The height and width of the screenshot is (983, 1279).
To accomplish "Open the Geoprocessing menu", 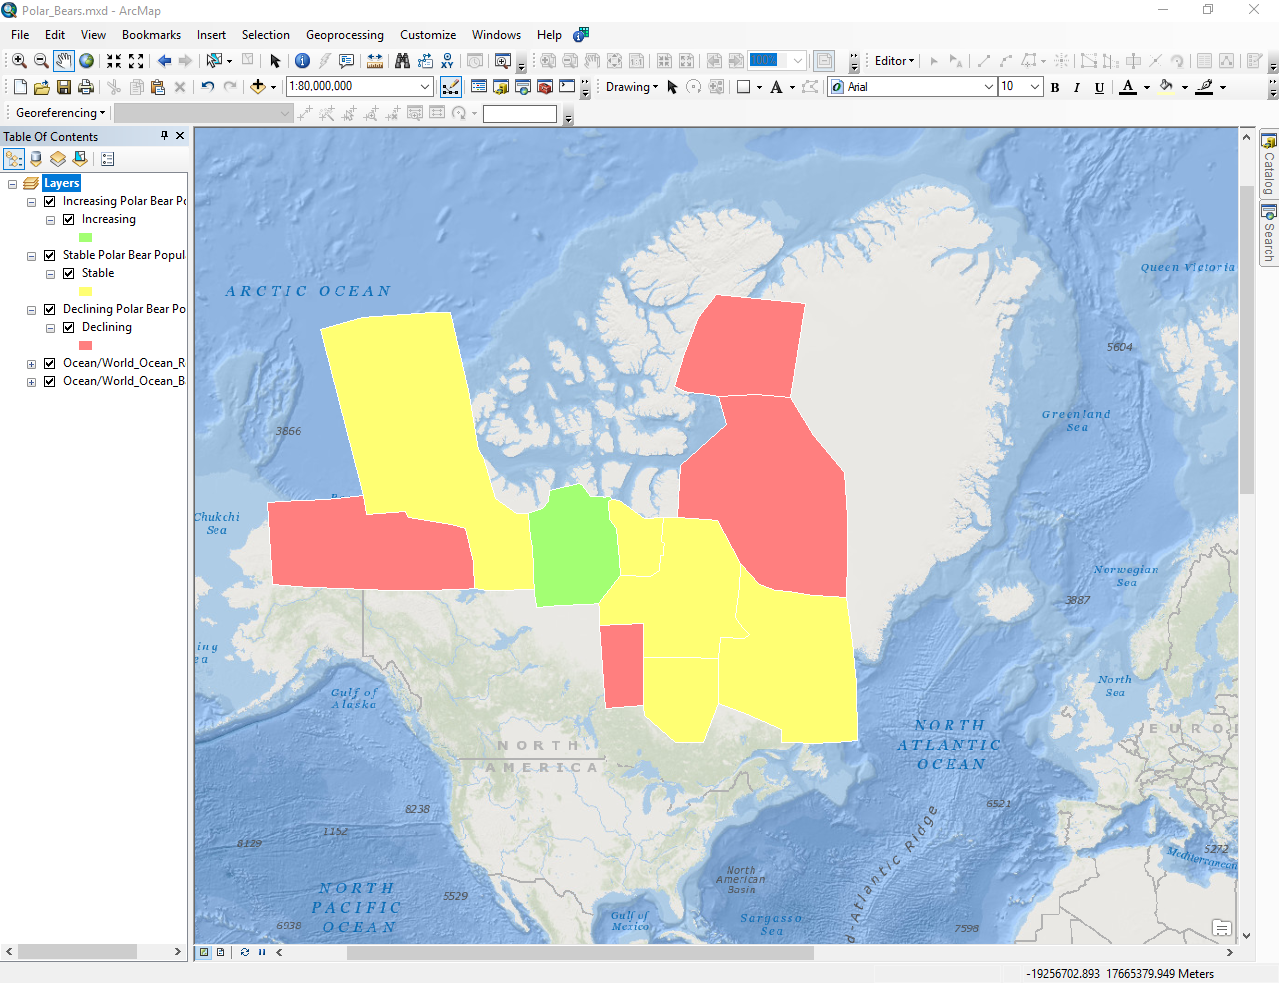I will pos(344,35).
